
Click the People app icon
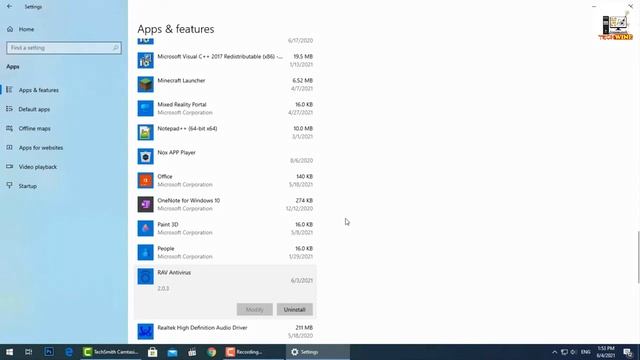coord(145,252)
